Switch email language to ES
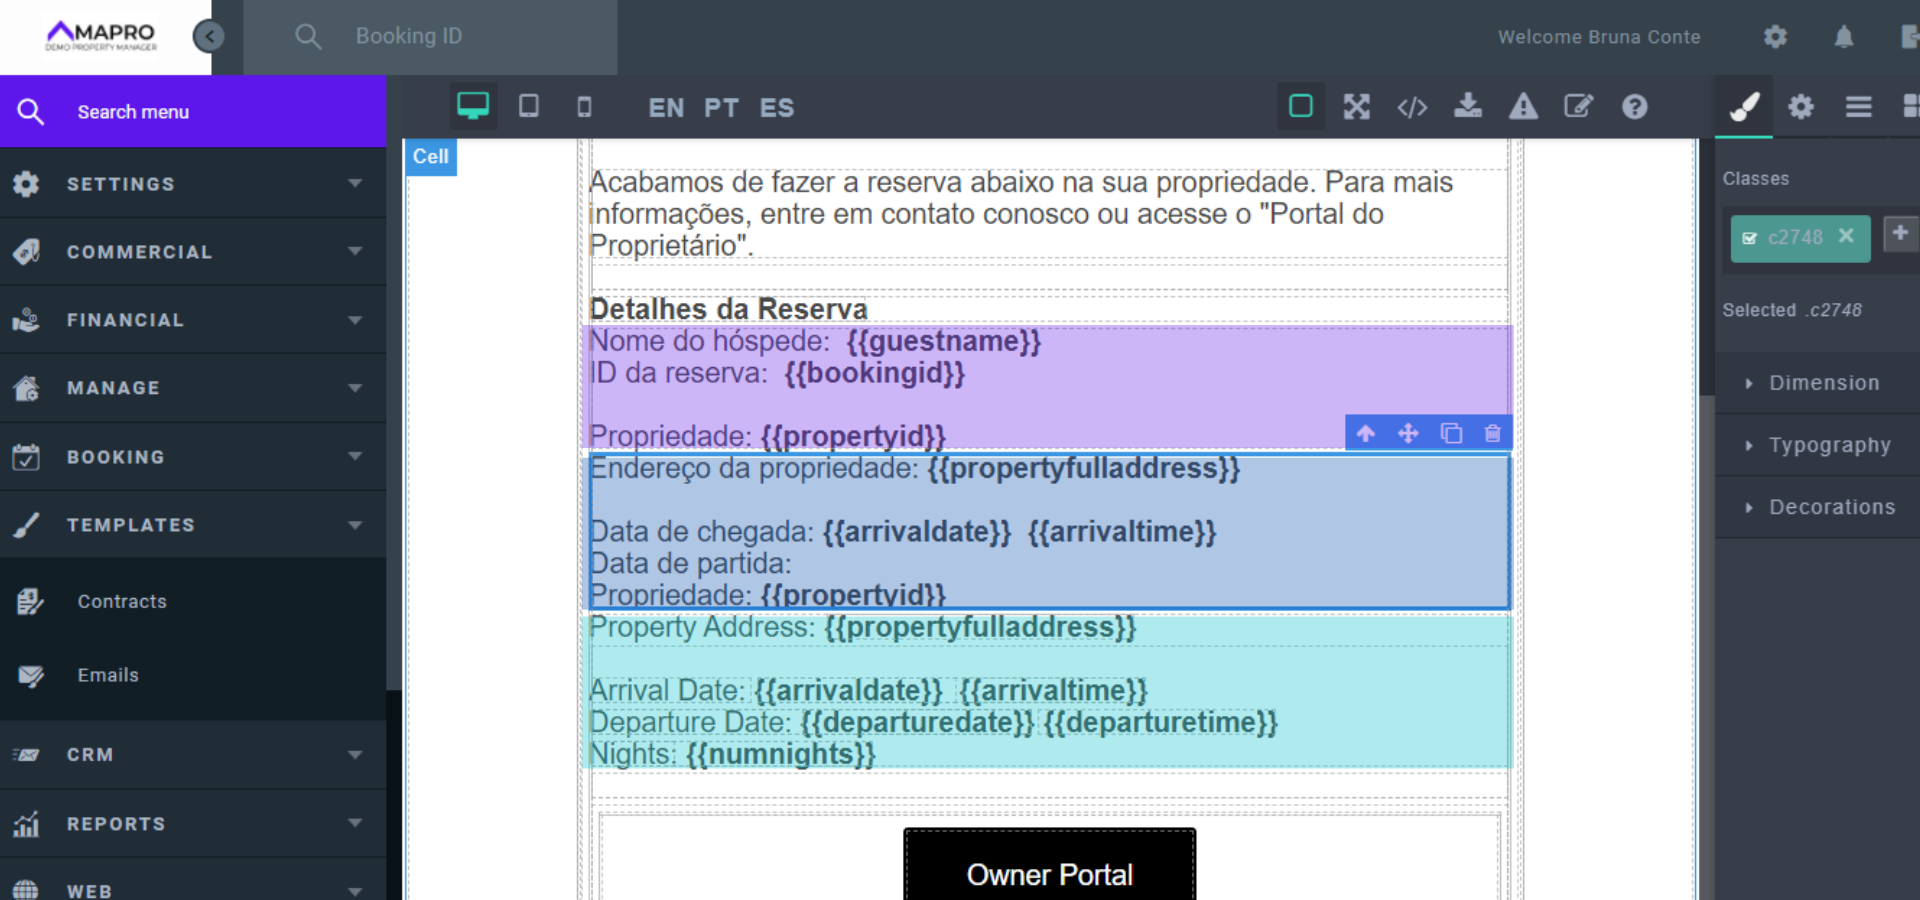 point(776,108)
